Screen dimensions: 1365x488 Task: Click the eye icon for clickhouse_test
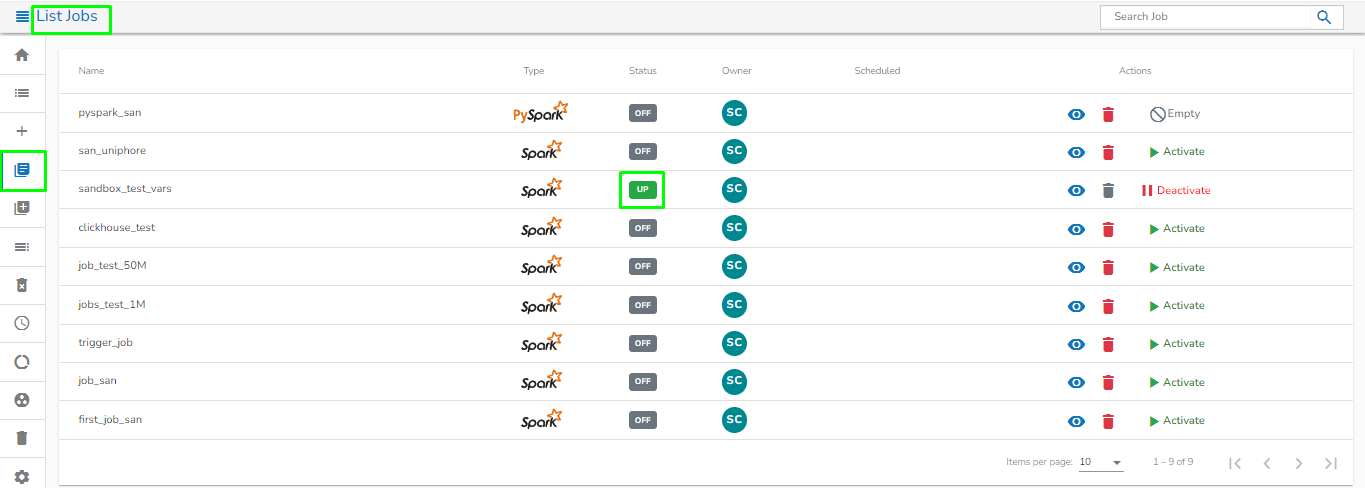(1076, 229)
